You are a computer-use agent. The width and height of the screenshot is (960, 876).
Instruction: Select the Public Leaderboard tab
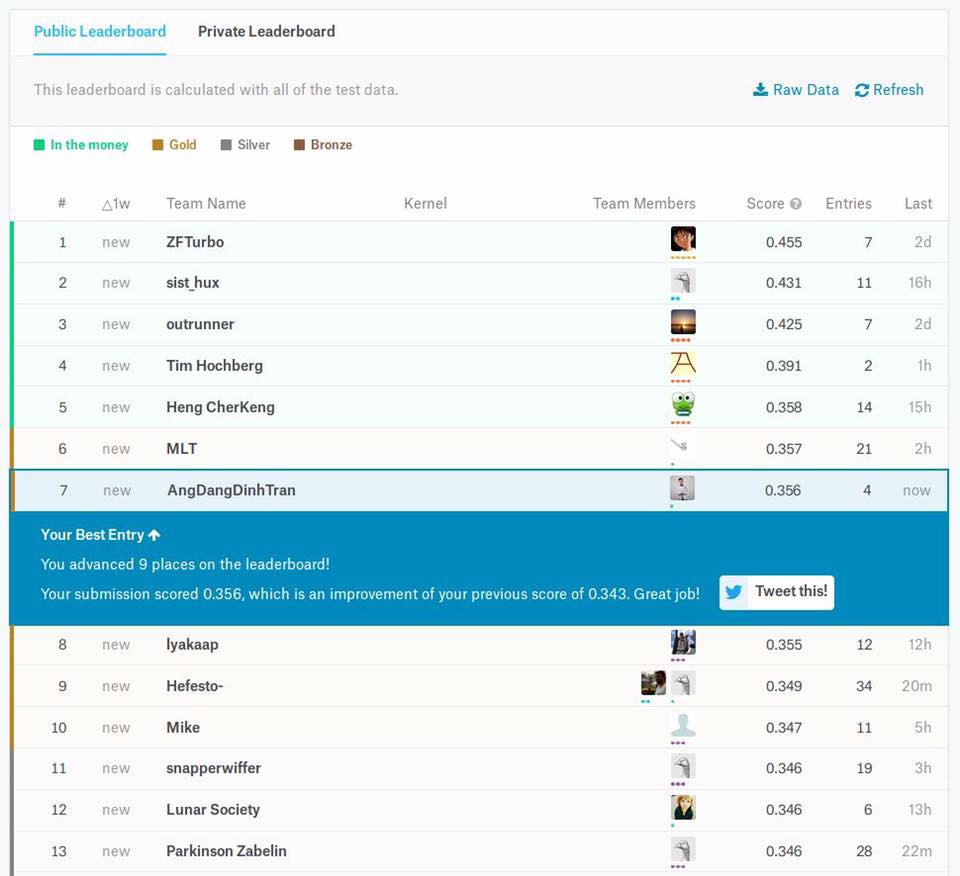click(x=100, y=32)
